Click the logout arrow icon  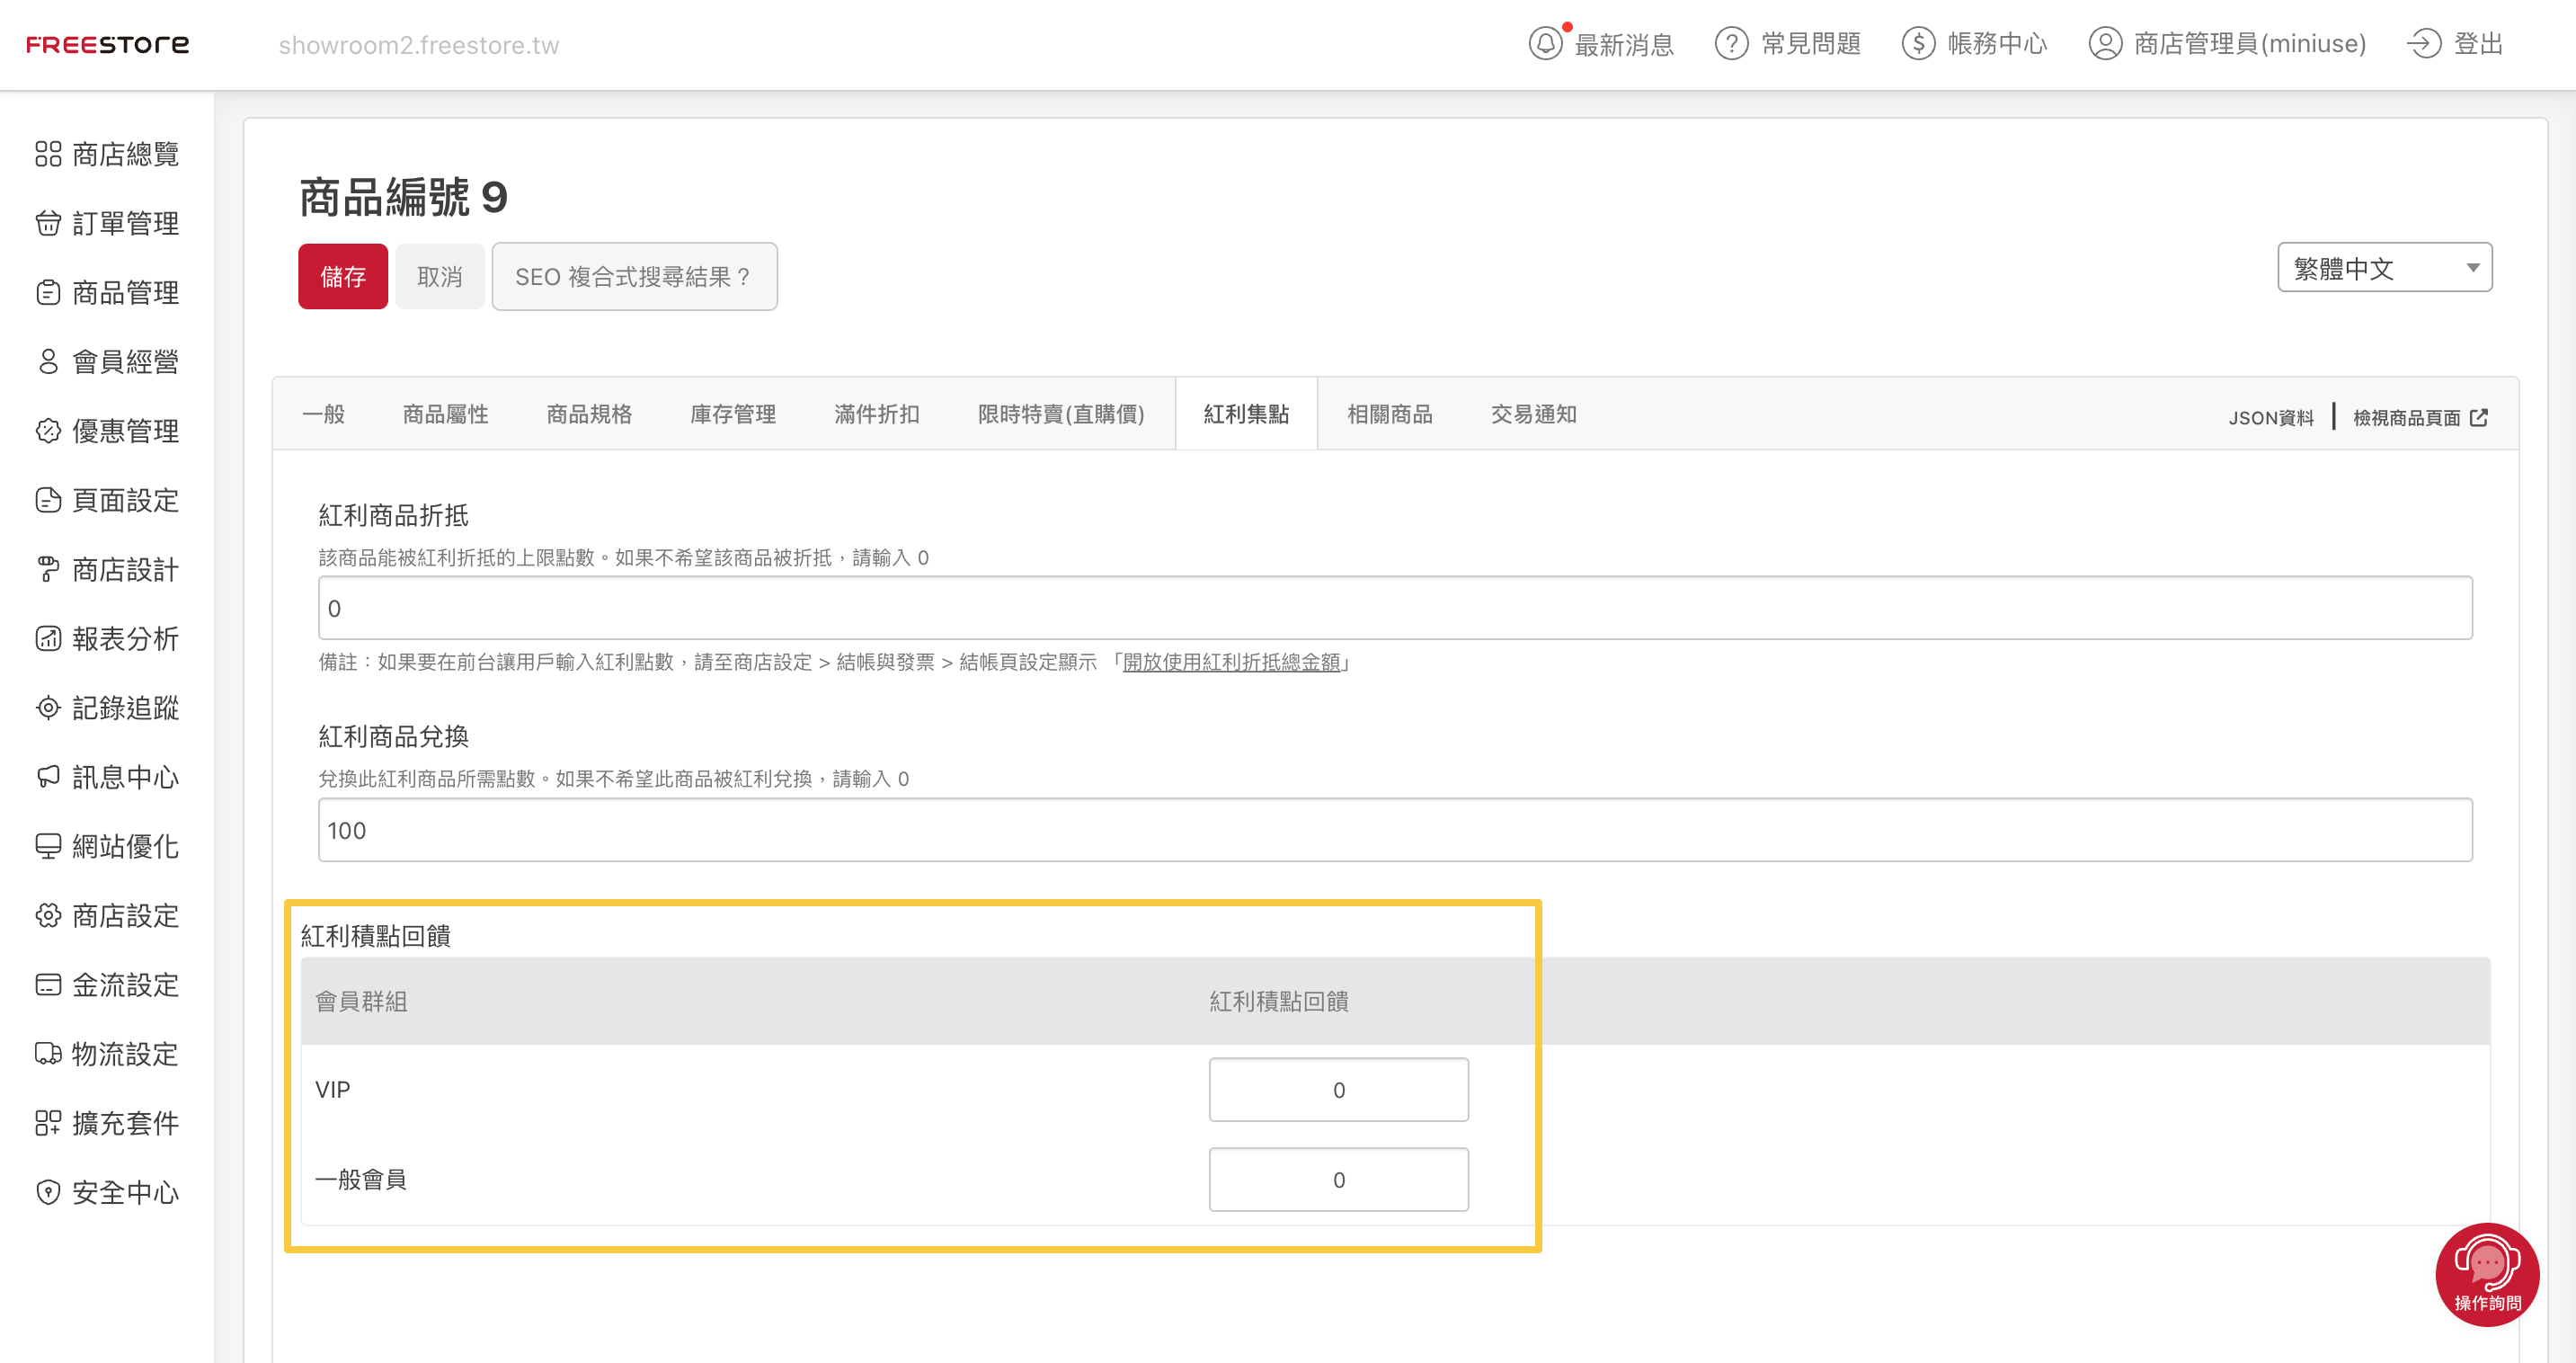[2424, 44]
